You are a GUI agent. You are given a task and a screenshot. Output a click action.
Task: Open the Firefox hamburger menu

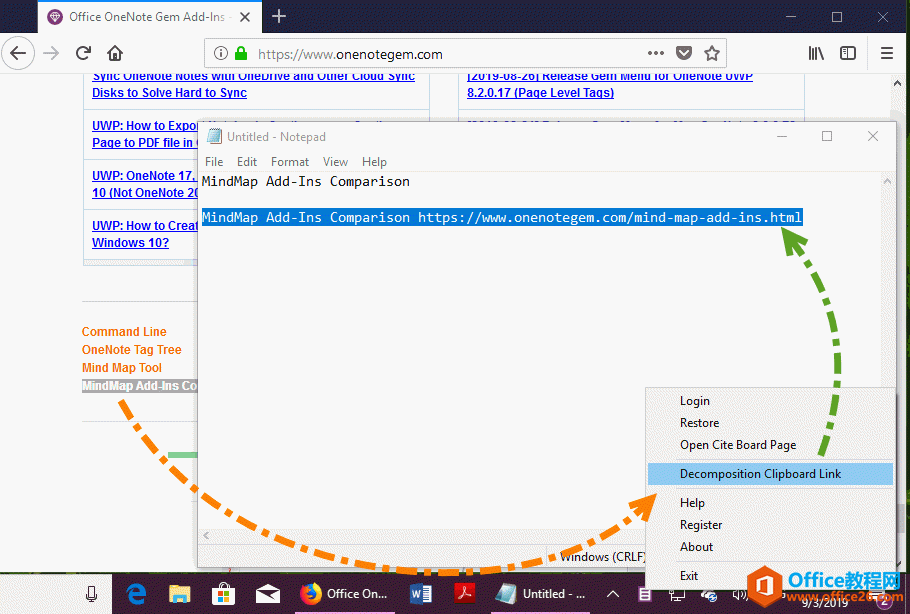(x=886, y=54)
